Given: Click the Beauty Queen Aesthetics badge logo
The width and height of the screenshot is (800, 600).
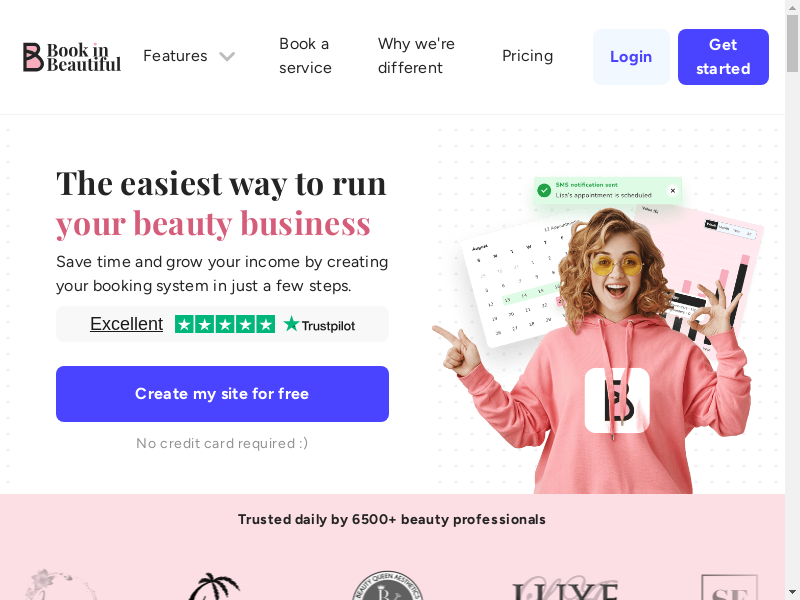Looking at the screenshot, I should click(x=387, y=586).
